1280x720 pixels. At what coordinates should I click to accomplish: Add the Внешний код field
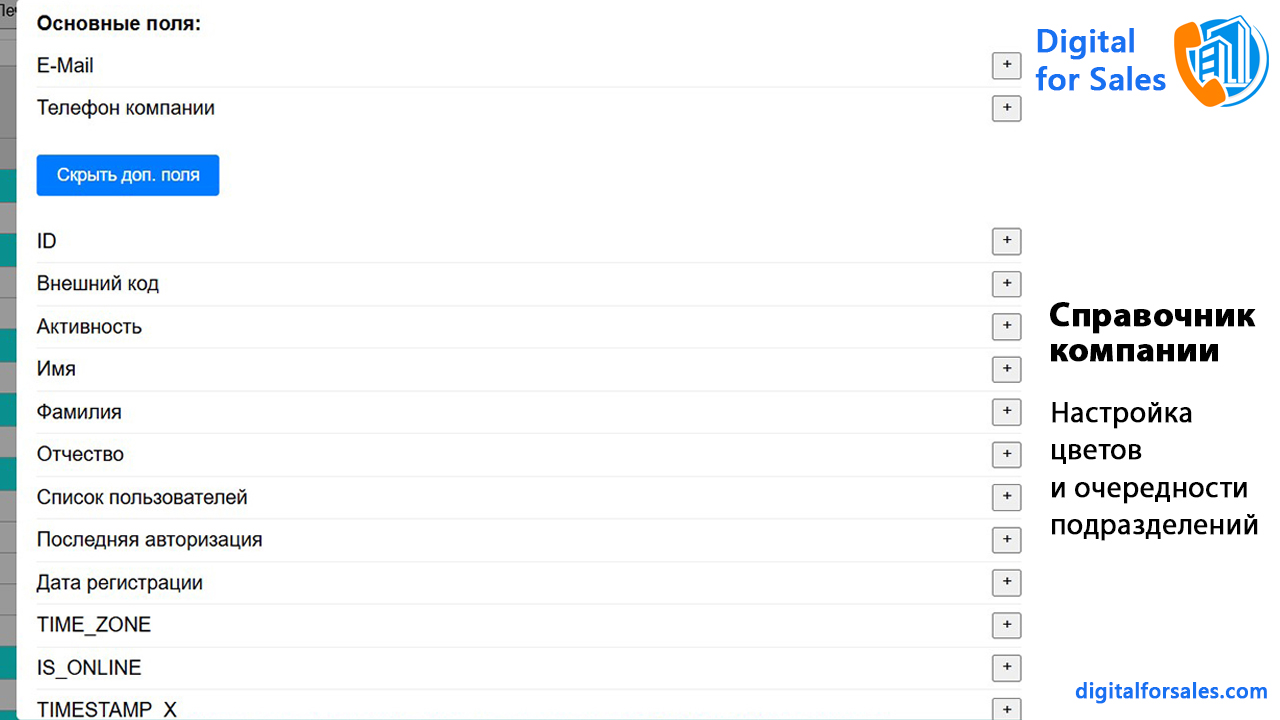[1006, 284]
